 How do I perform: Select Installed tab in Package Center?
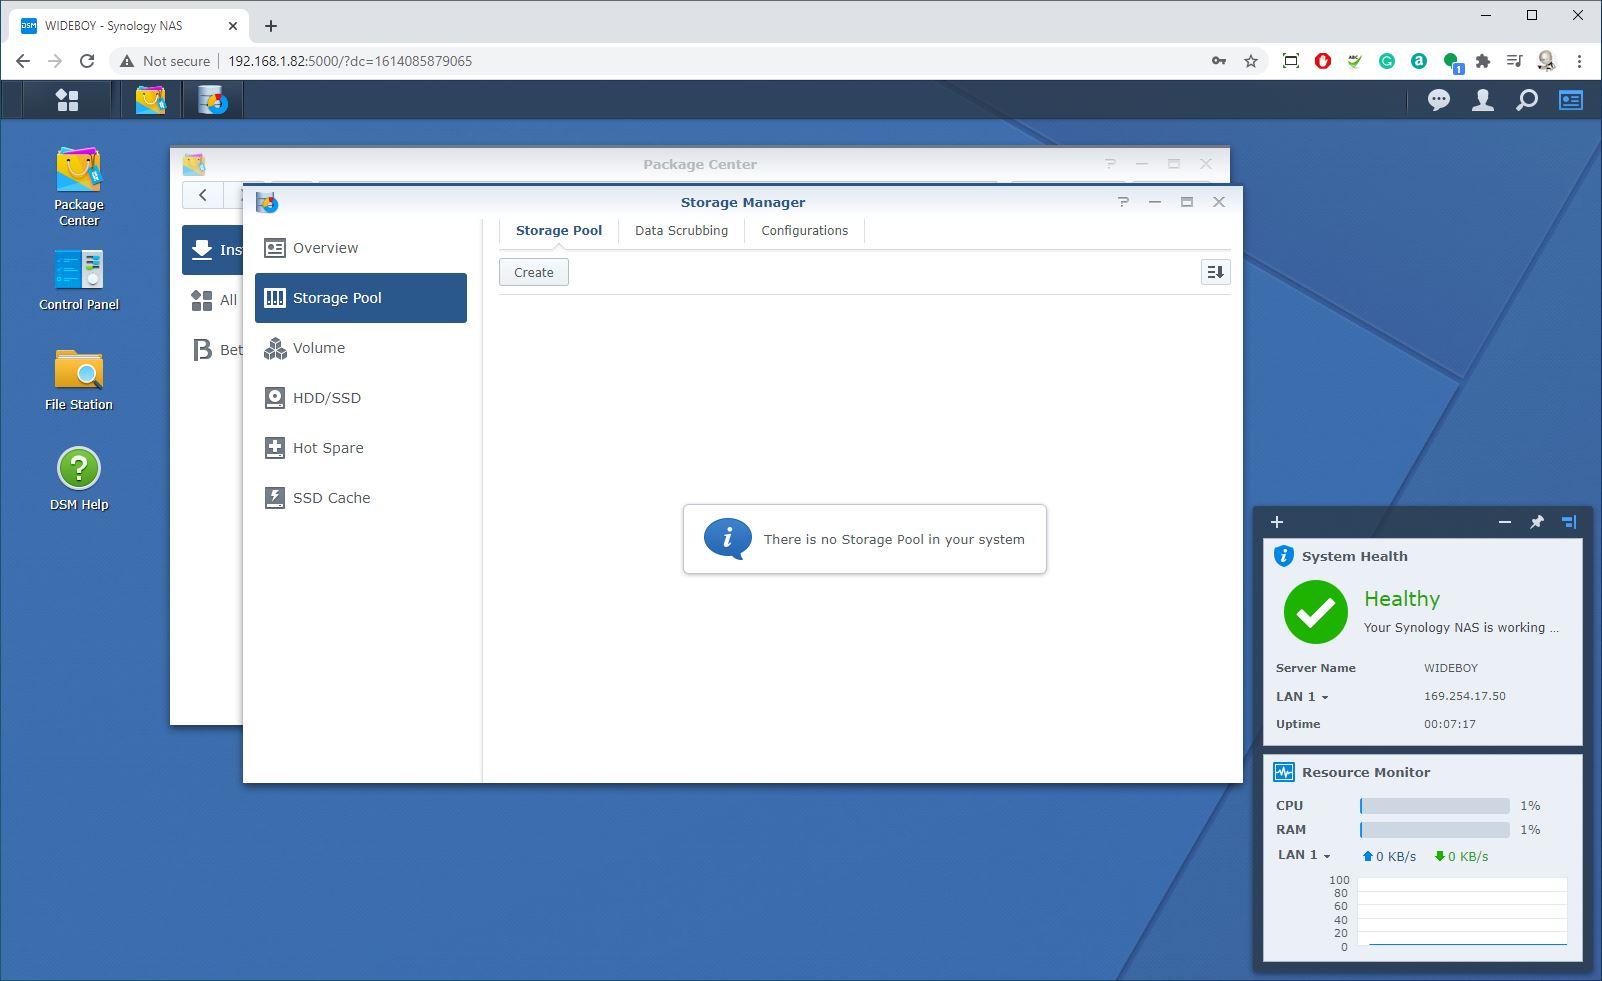pyautogui.click(x=213, y=250)
